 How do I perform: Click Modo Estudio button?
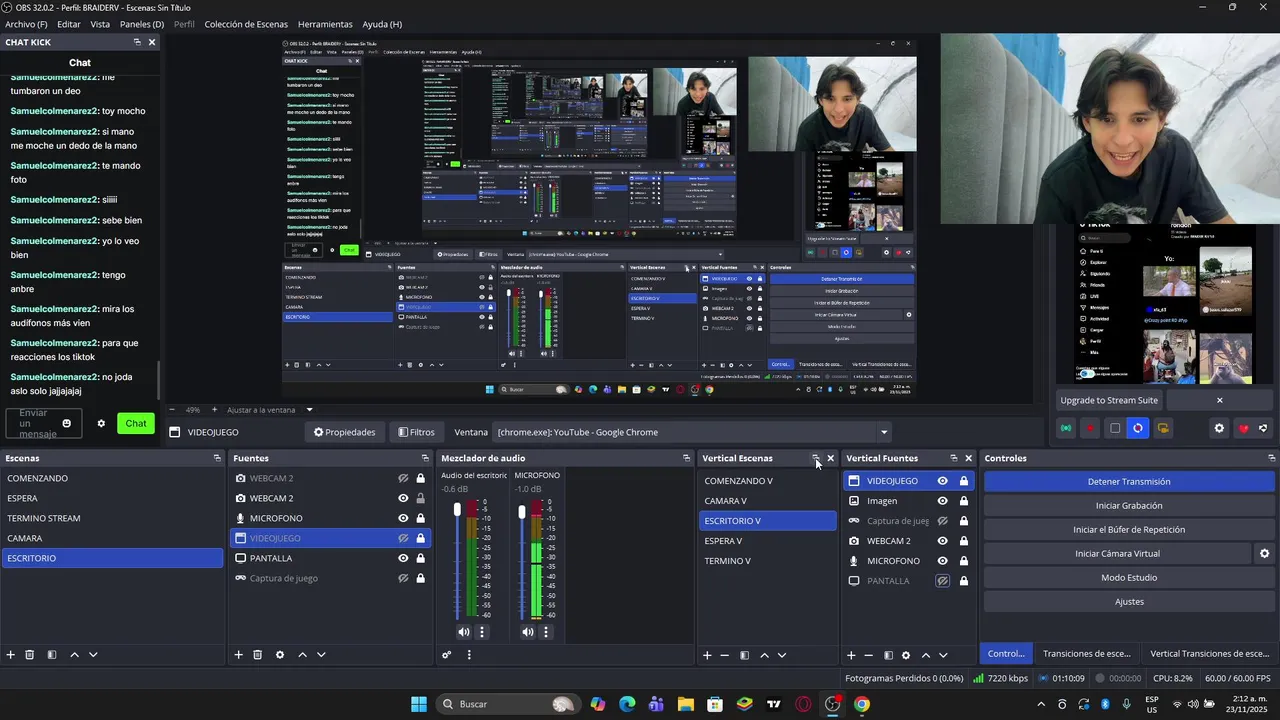1129,578
